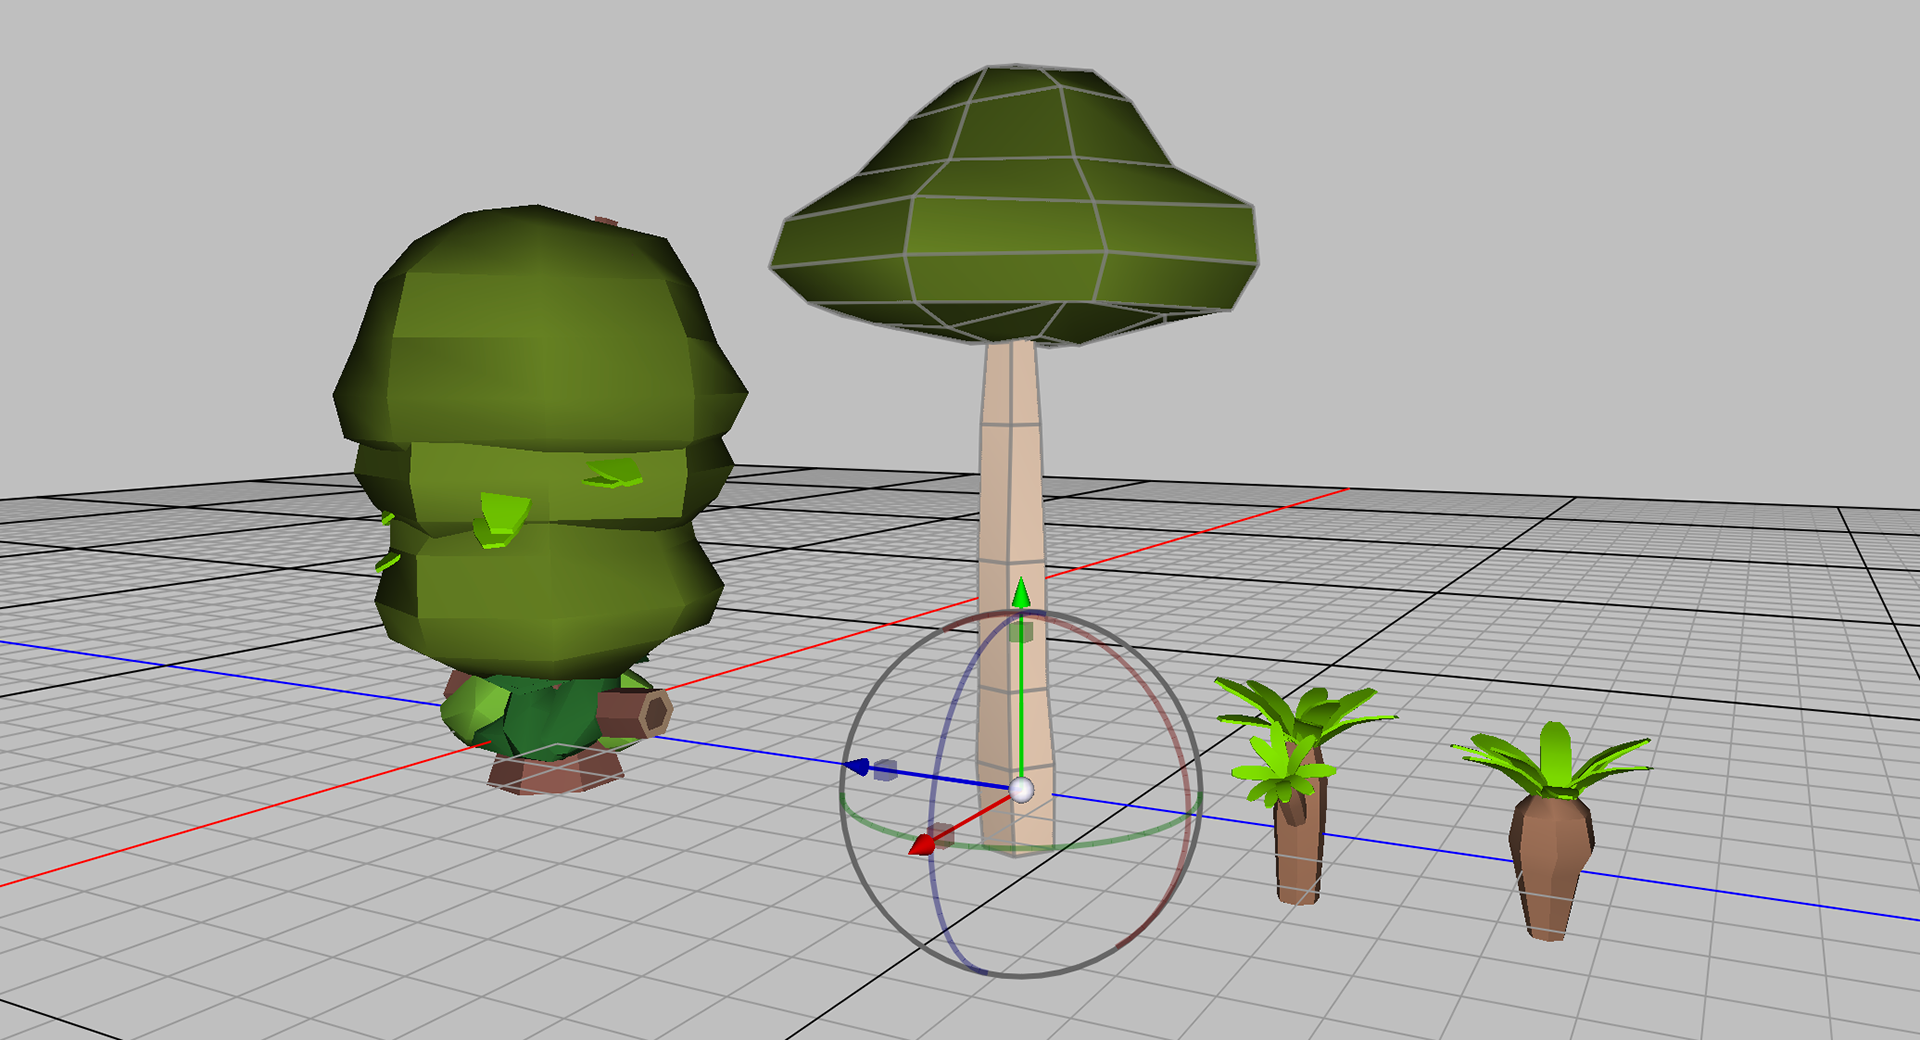The image size is (1920, 1040).
Task: Click the small green cube handle on Y axis
Action: [1021, 631]
